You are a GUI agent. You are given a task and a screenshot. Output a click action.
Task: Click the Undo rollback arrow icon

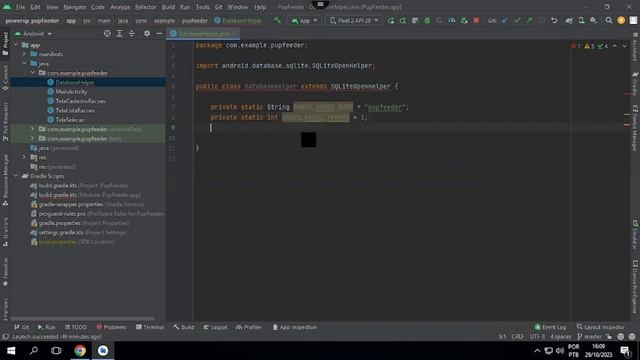click(x=554, y=20)
